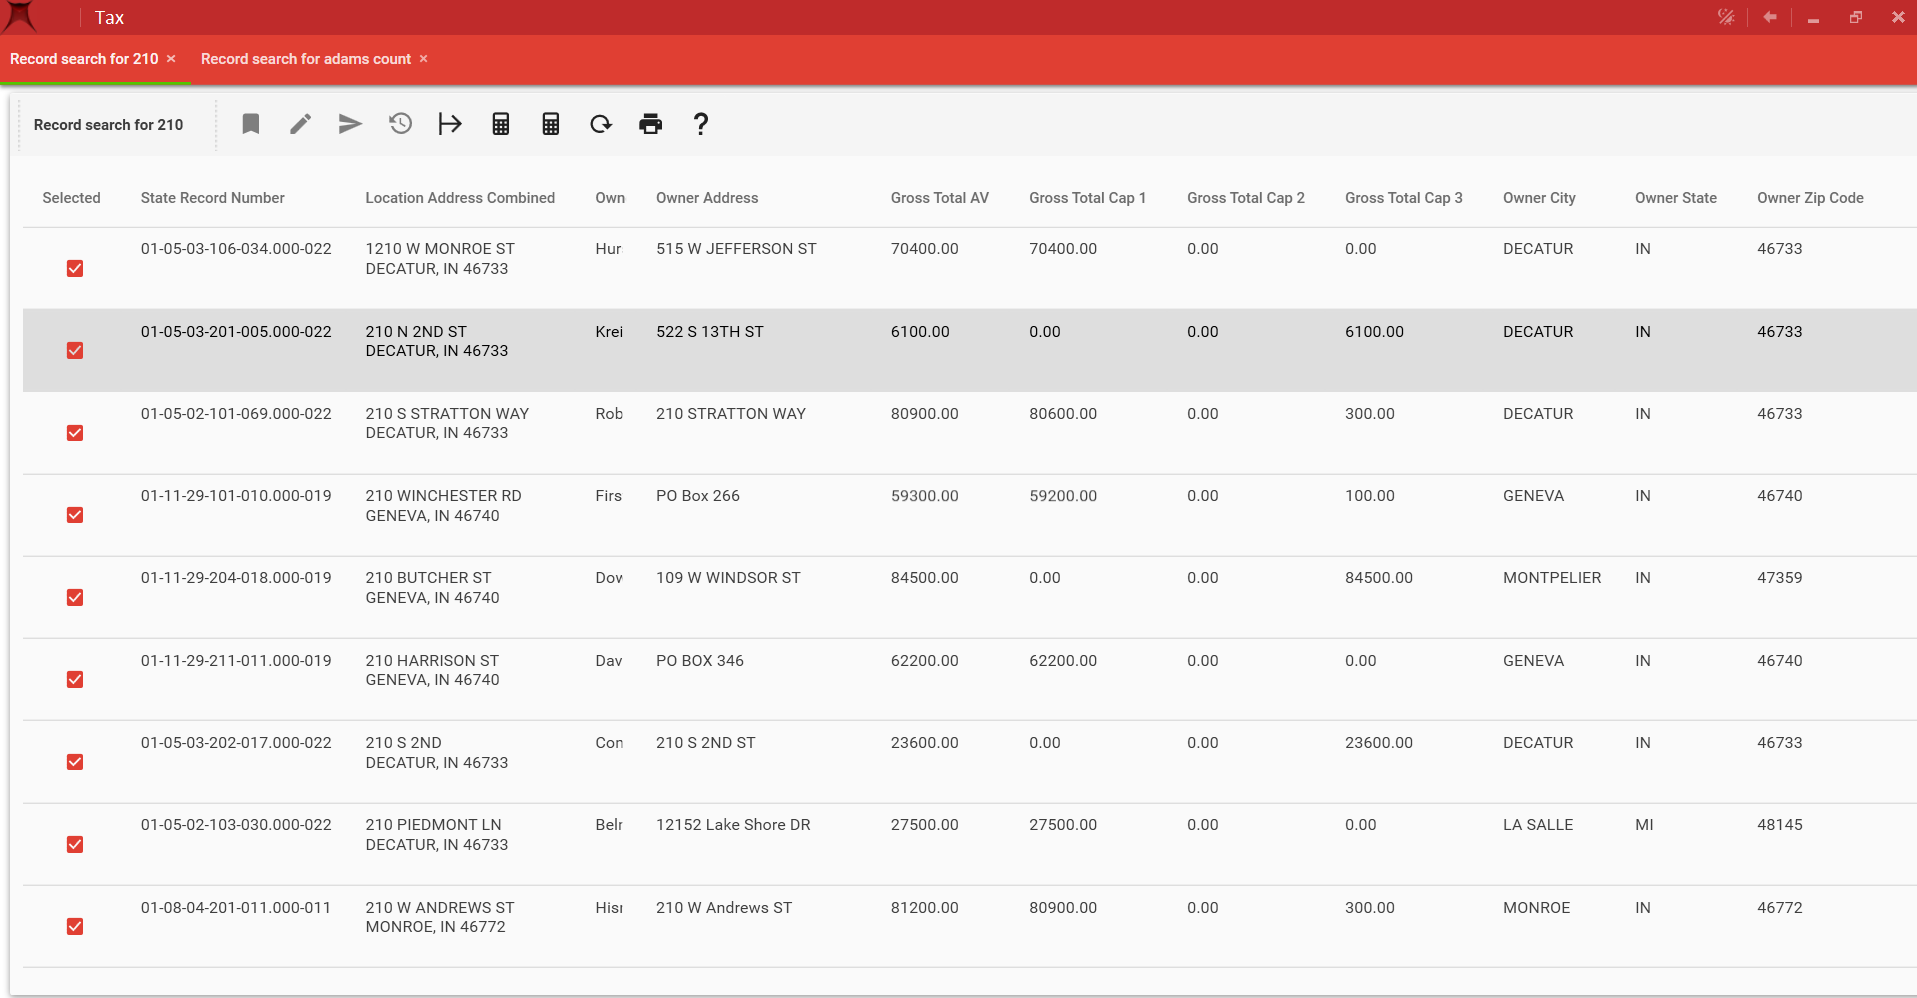
Task: Click the back arrow in title bar
Action: [1770, 17]
